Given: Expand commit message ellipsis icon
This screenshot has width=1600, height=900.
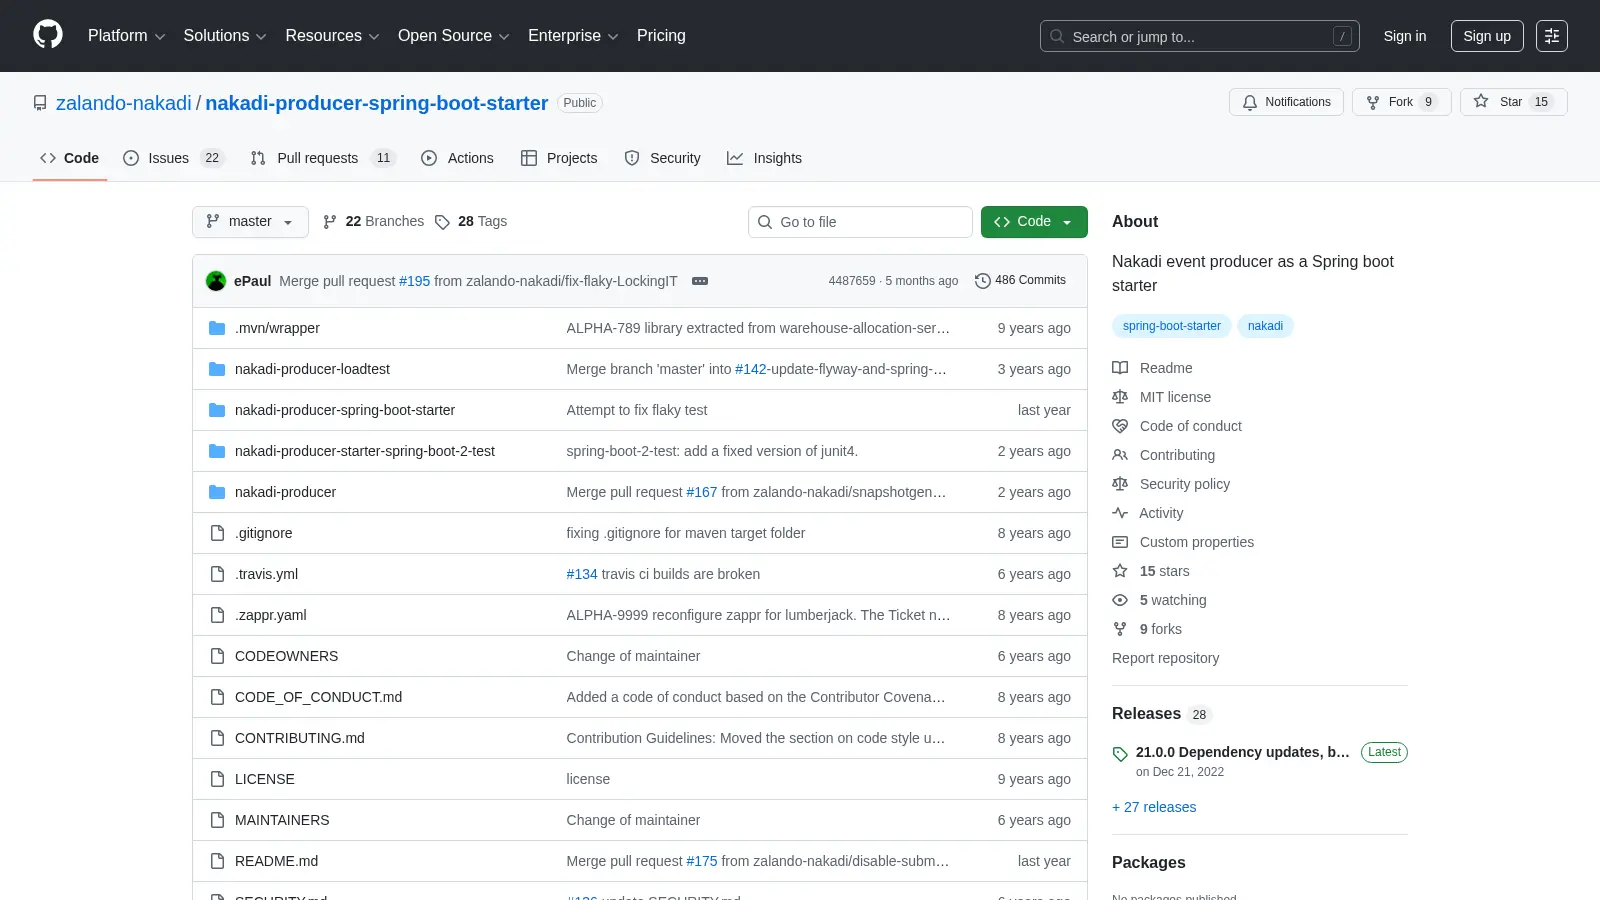Looking at the screenshot, I should 700,281.
